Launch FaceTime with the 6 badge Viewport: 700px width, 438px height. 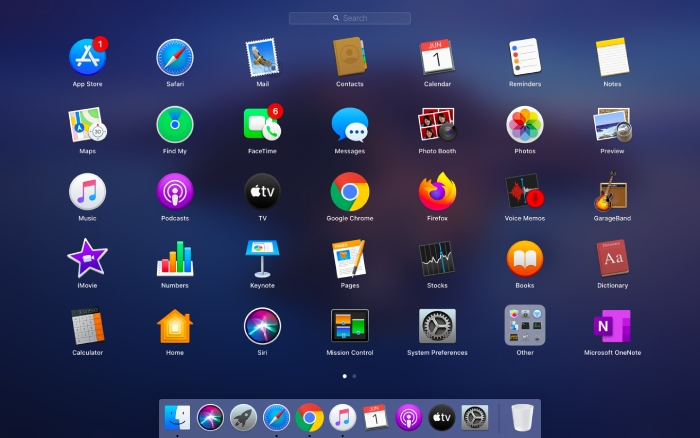262,125
